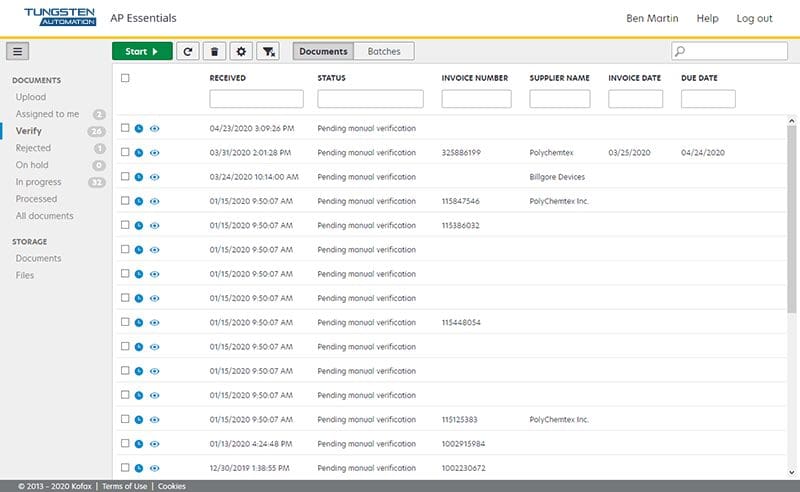
Task: Open the Help link
Action: click(x=707, y=18)
